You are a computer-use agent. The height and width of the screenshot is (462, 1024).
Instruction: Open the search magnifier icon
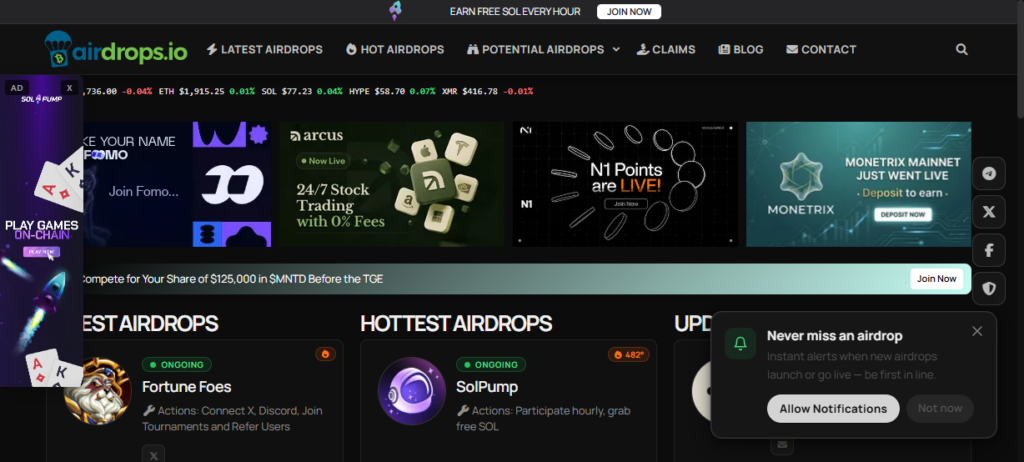pyautogui.click(x=961, y=49)
